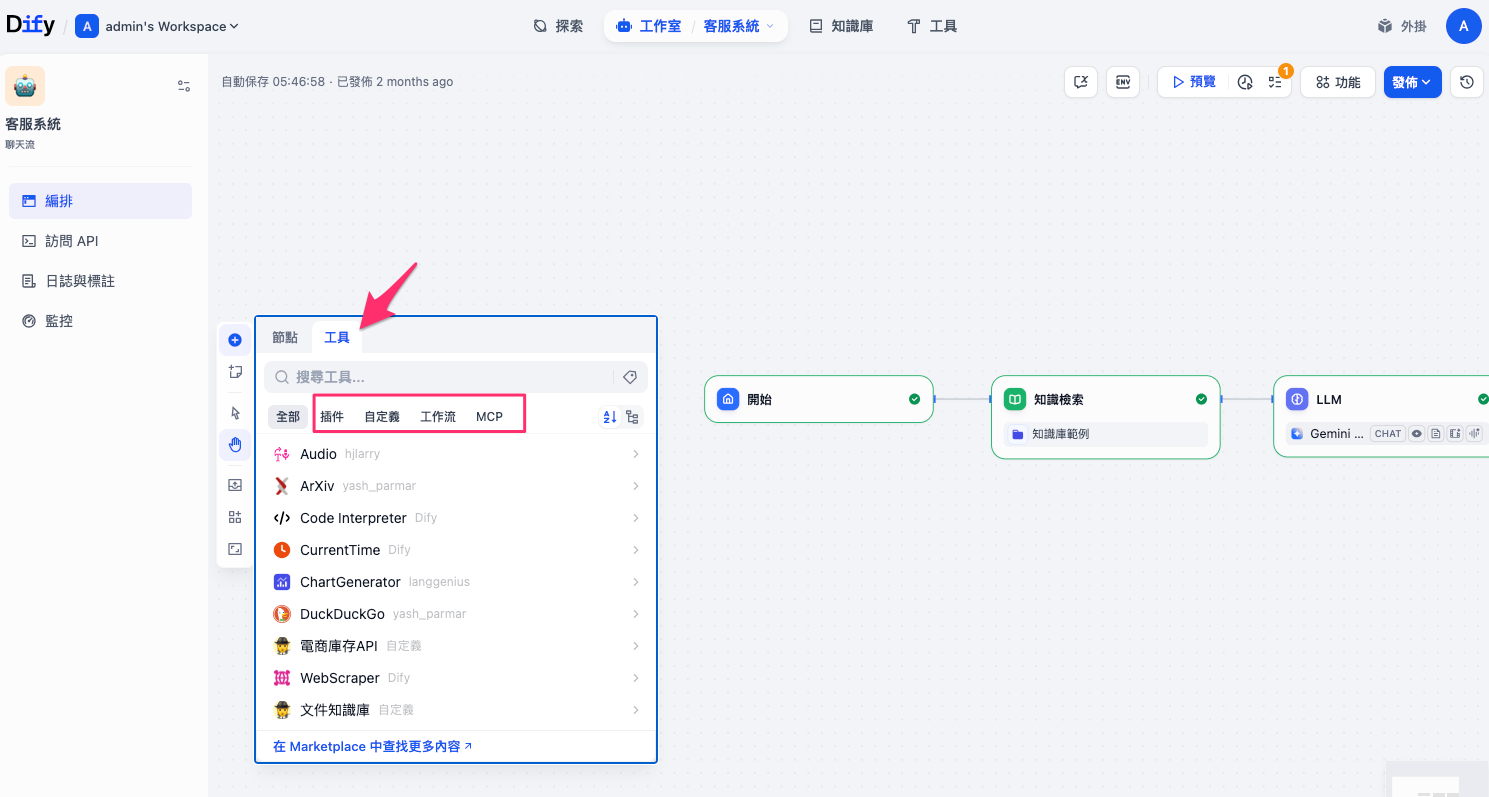The width and height of the screenshot is (1489, 797).
Task: Switch to tree grouped view
Action: pos(632,417)
